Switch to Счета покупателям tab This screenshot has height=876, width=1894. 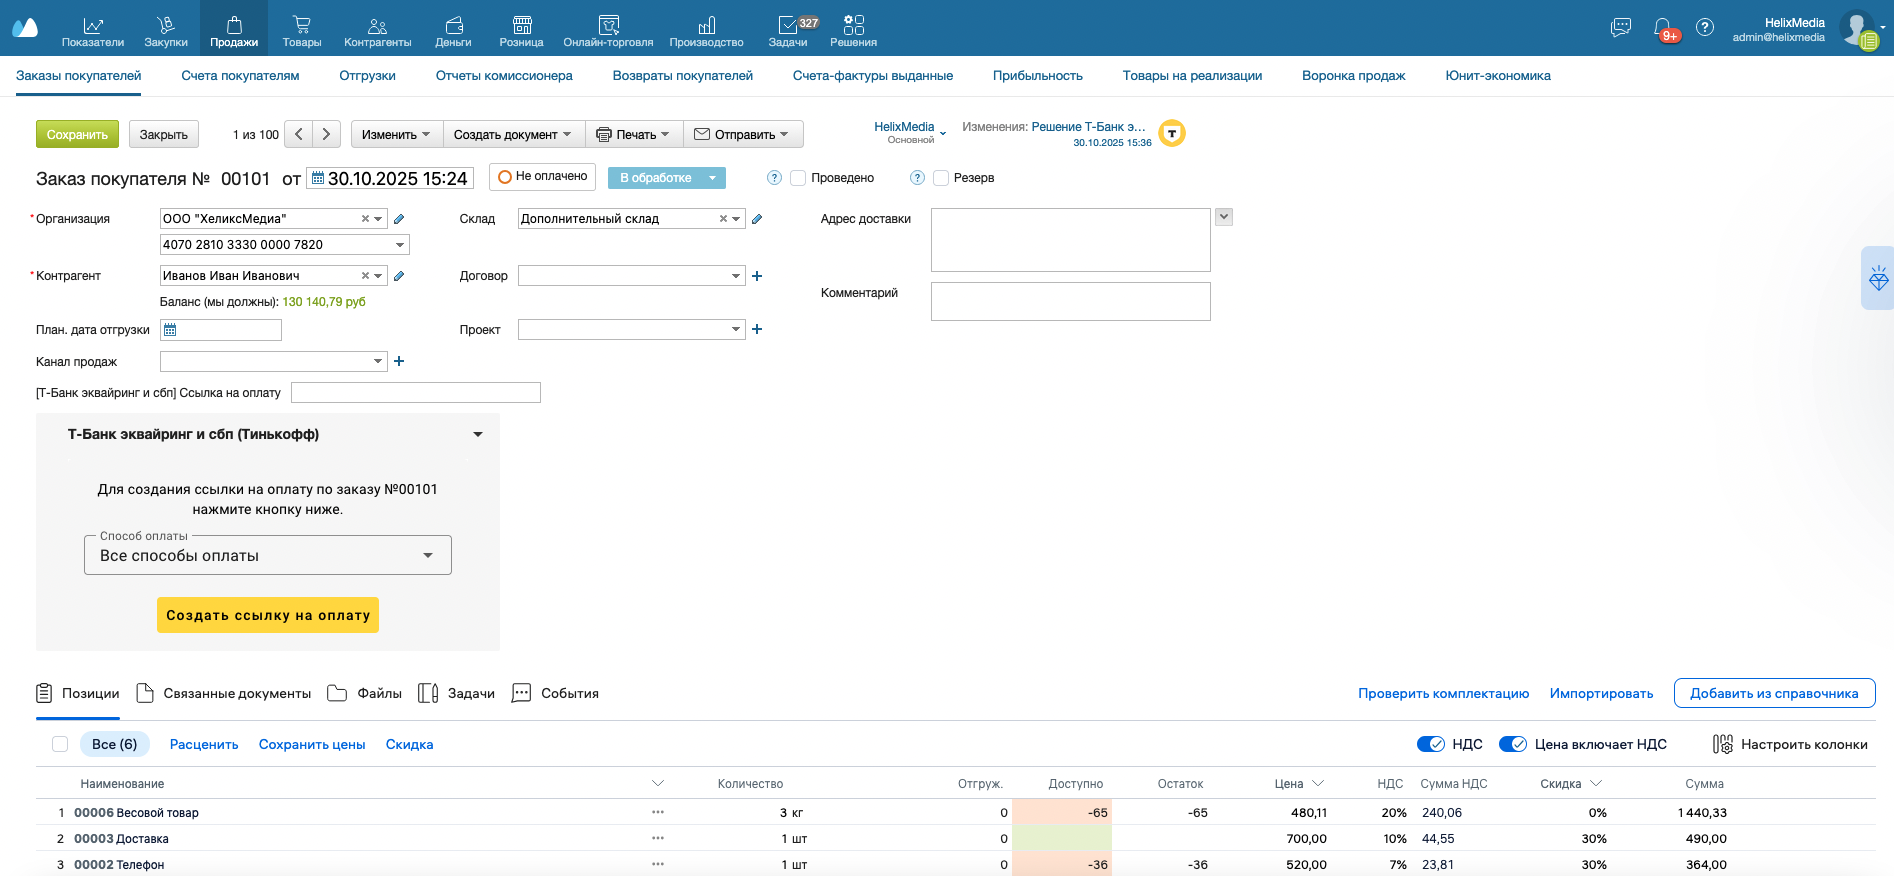(240, 76)
